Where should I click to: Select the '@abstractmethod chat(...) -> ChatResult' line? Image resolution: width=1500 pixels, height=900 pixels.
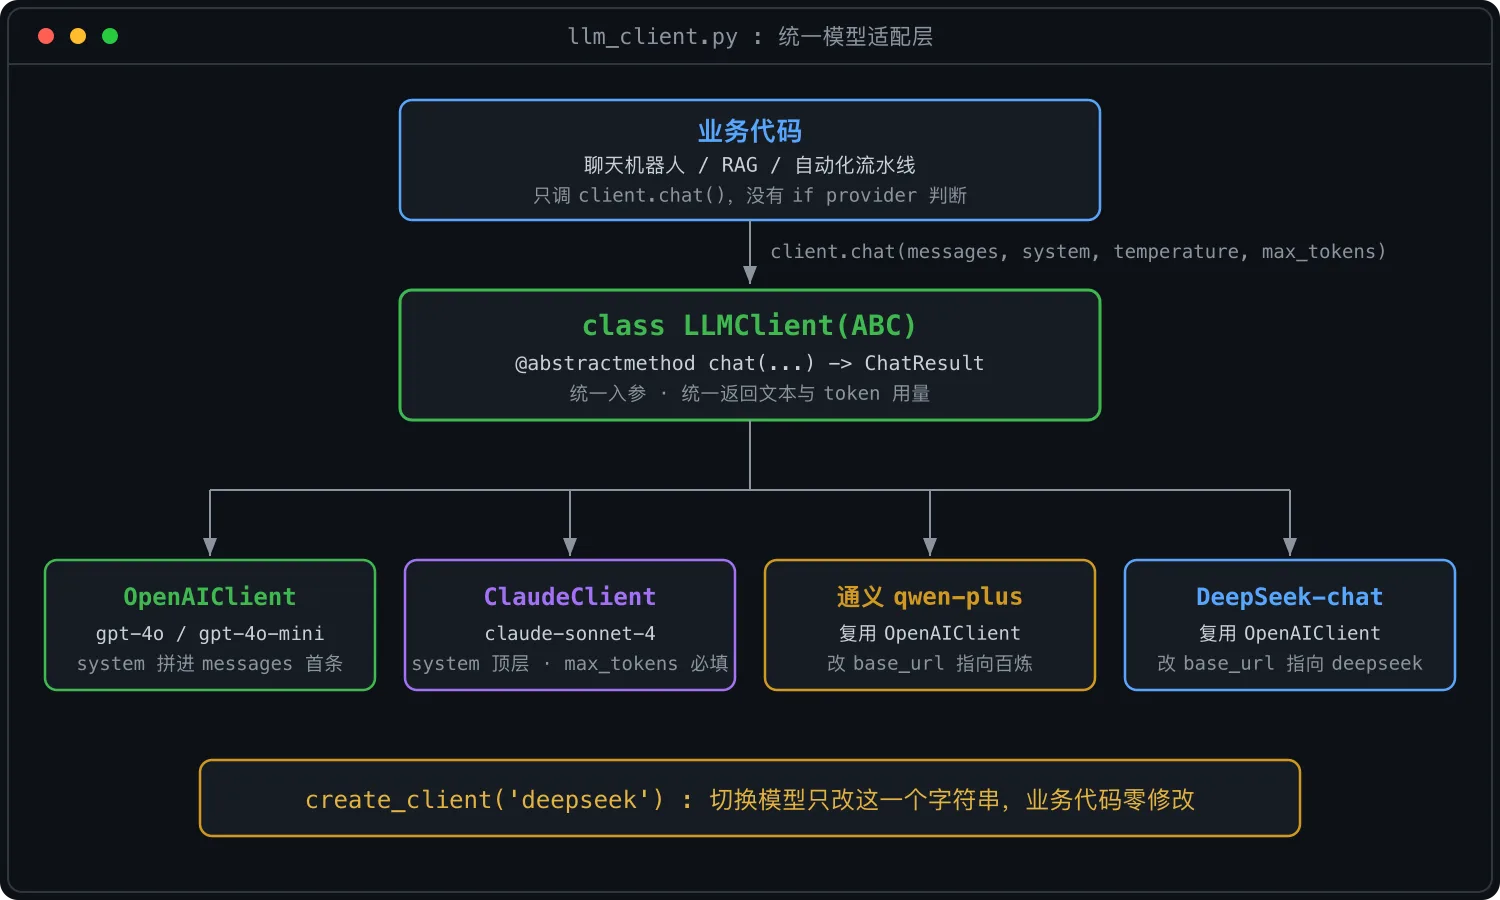(x=750, y=363)
